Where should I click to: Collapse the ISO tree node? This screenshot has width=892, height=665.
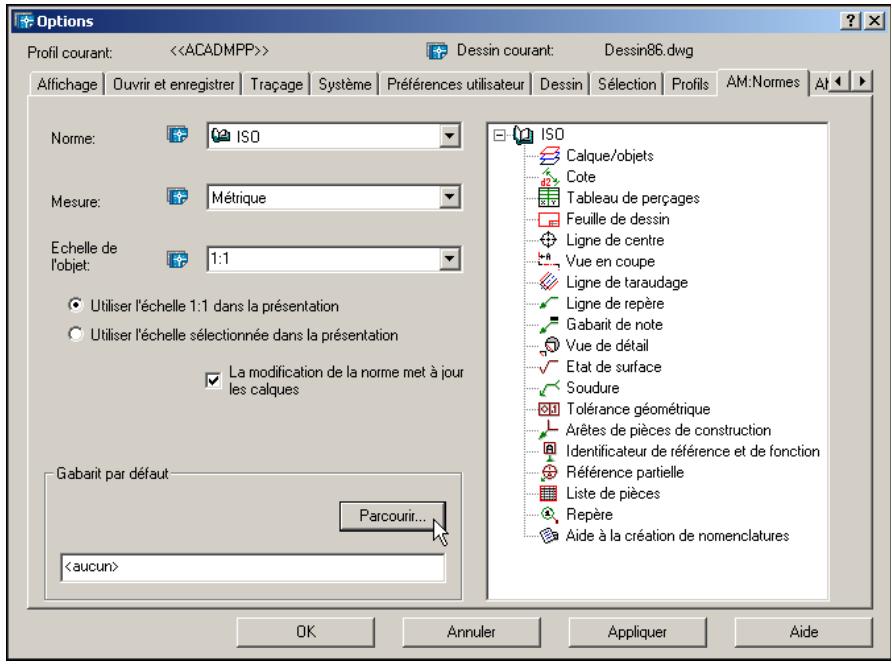[x=499, y=135]
